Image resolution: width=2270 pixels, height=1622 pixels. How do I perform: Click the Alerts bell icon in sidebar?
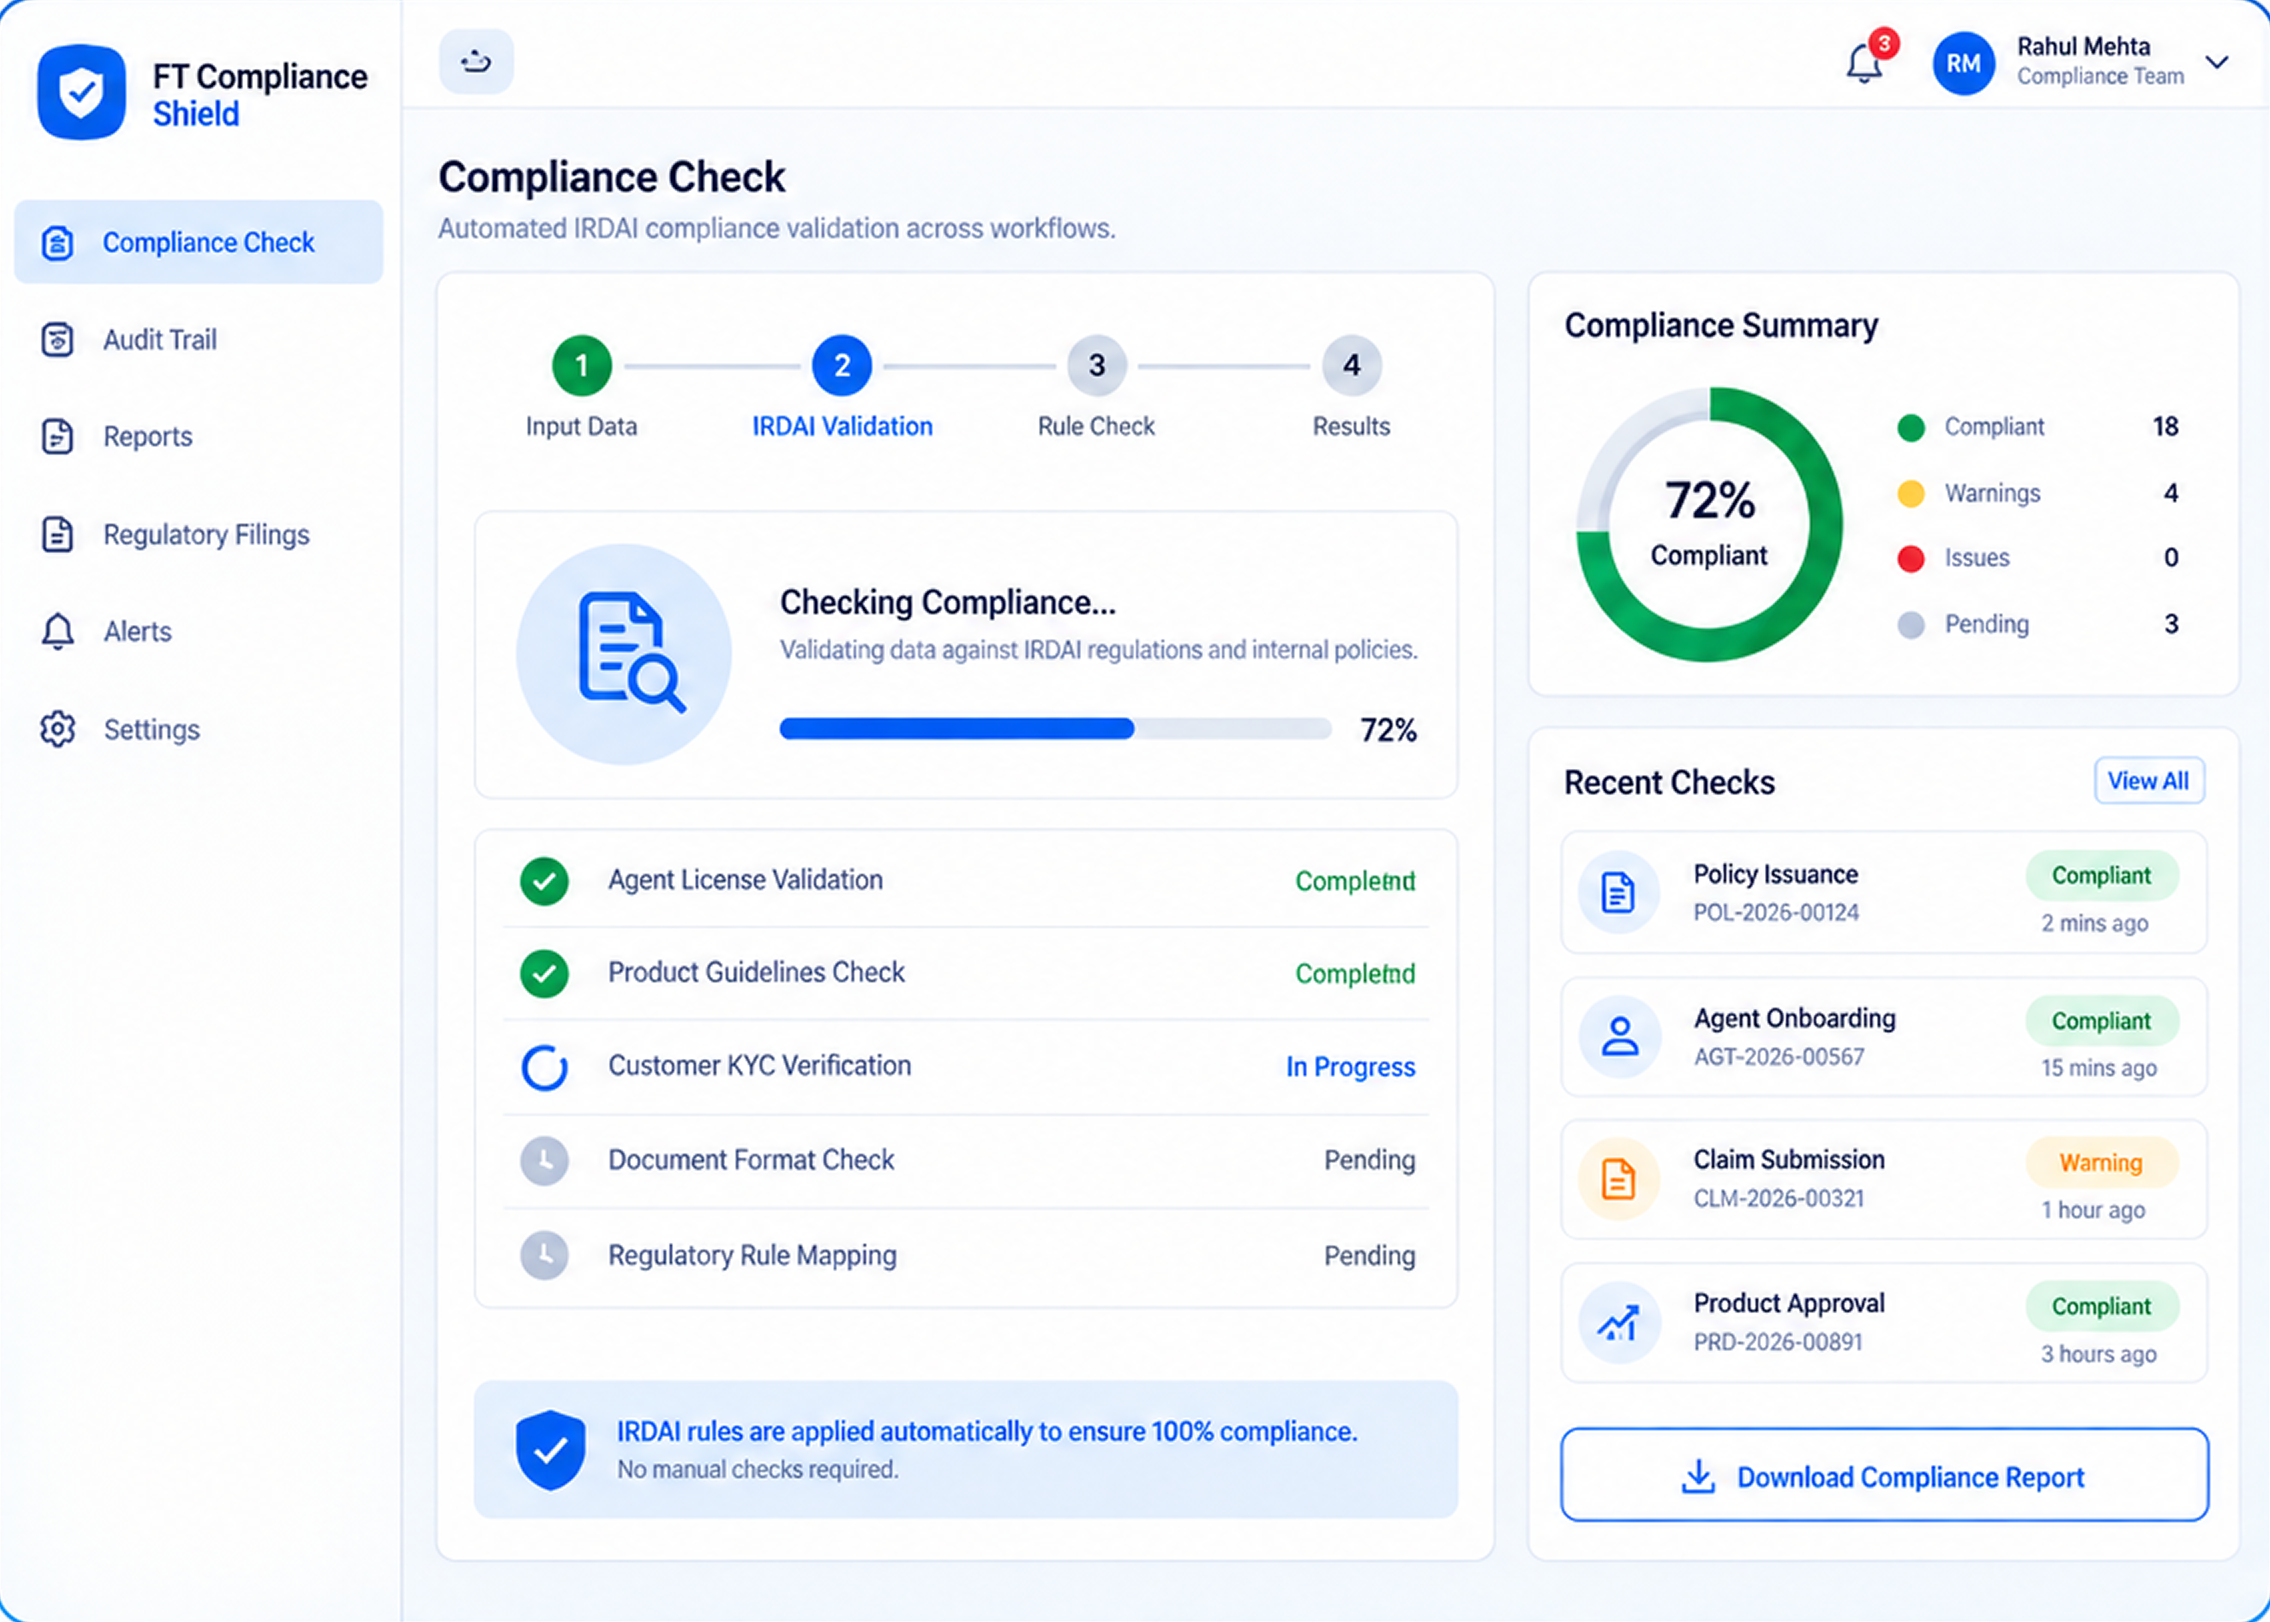click(x=58, y=632)
